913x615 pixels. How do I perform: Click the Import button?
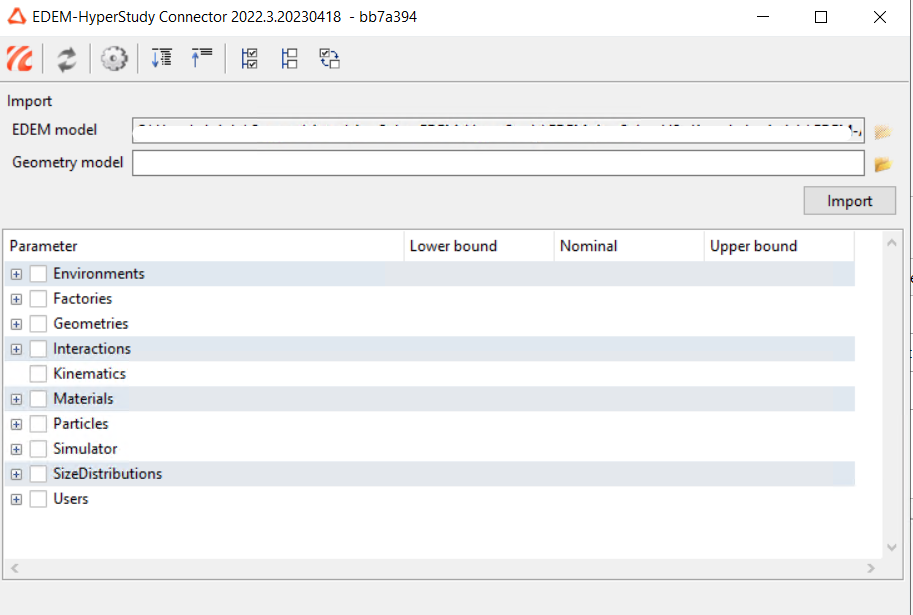click(850, 201)
